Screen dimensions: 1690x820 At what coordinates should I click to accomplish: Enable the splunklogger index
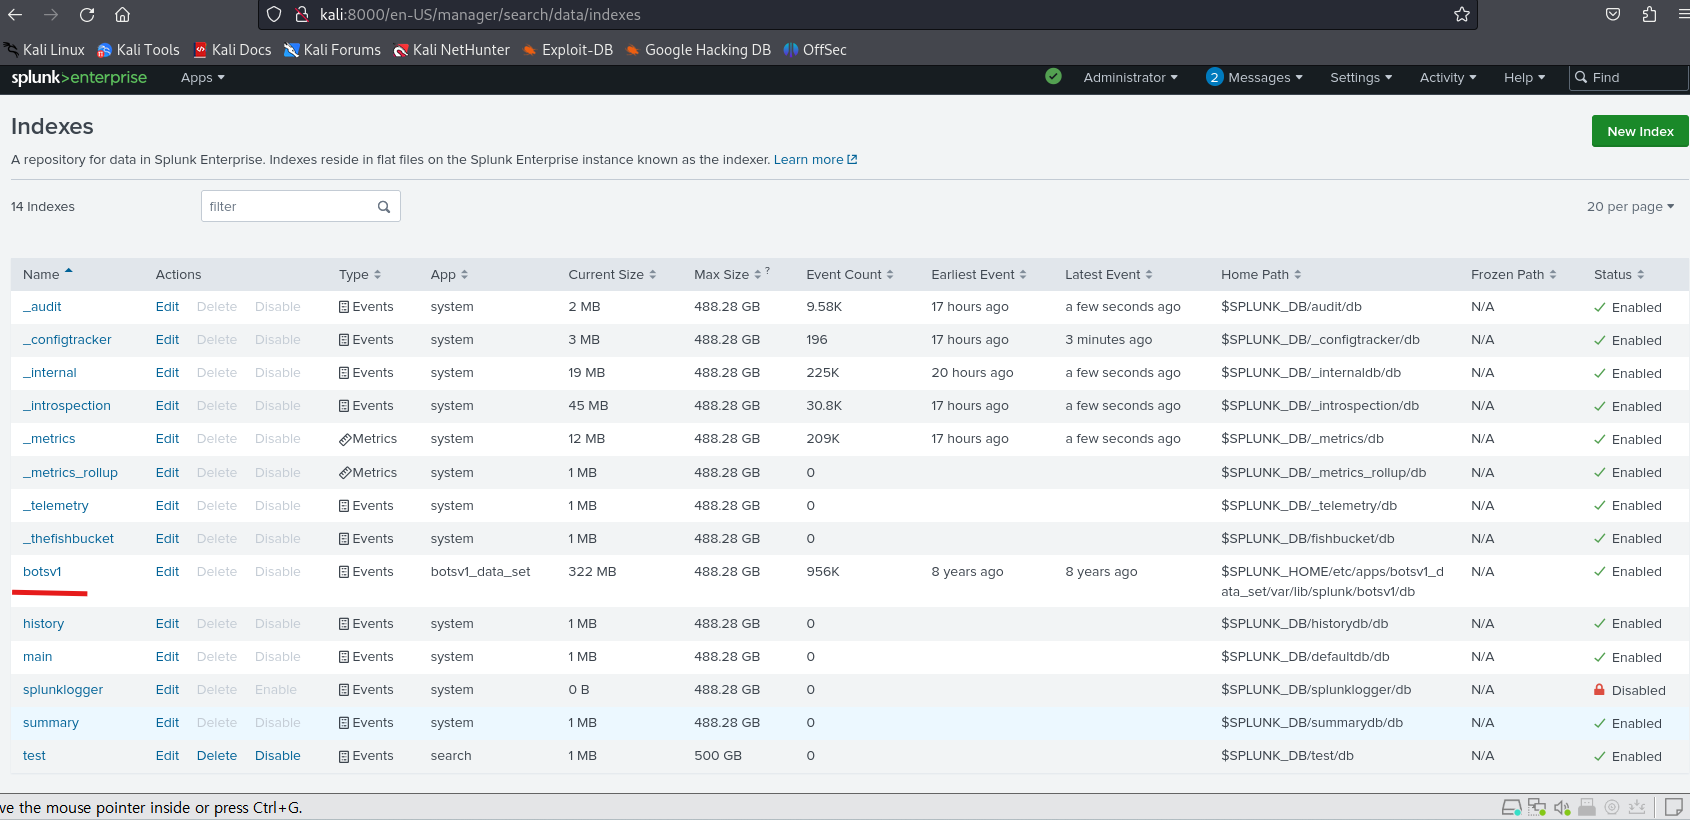[x=275, y=690]
